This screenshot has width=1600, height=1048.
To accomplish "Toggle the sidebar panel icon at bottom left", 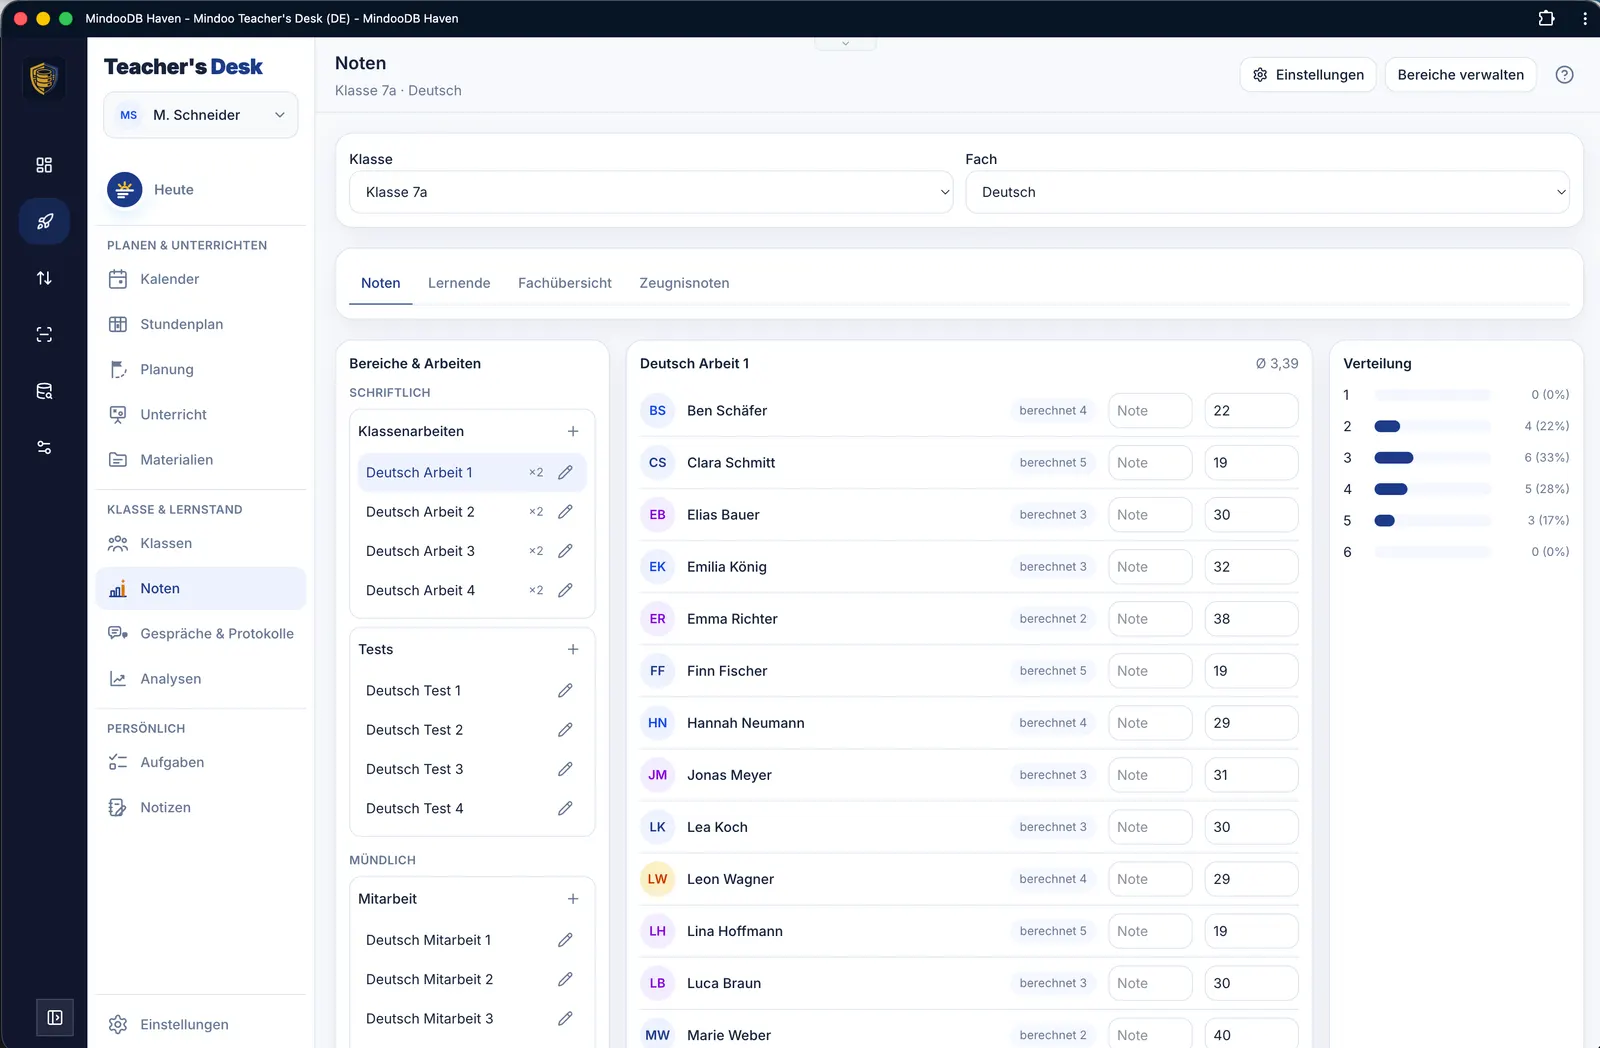I will click(x=55, y=1018).
